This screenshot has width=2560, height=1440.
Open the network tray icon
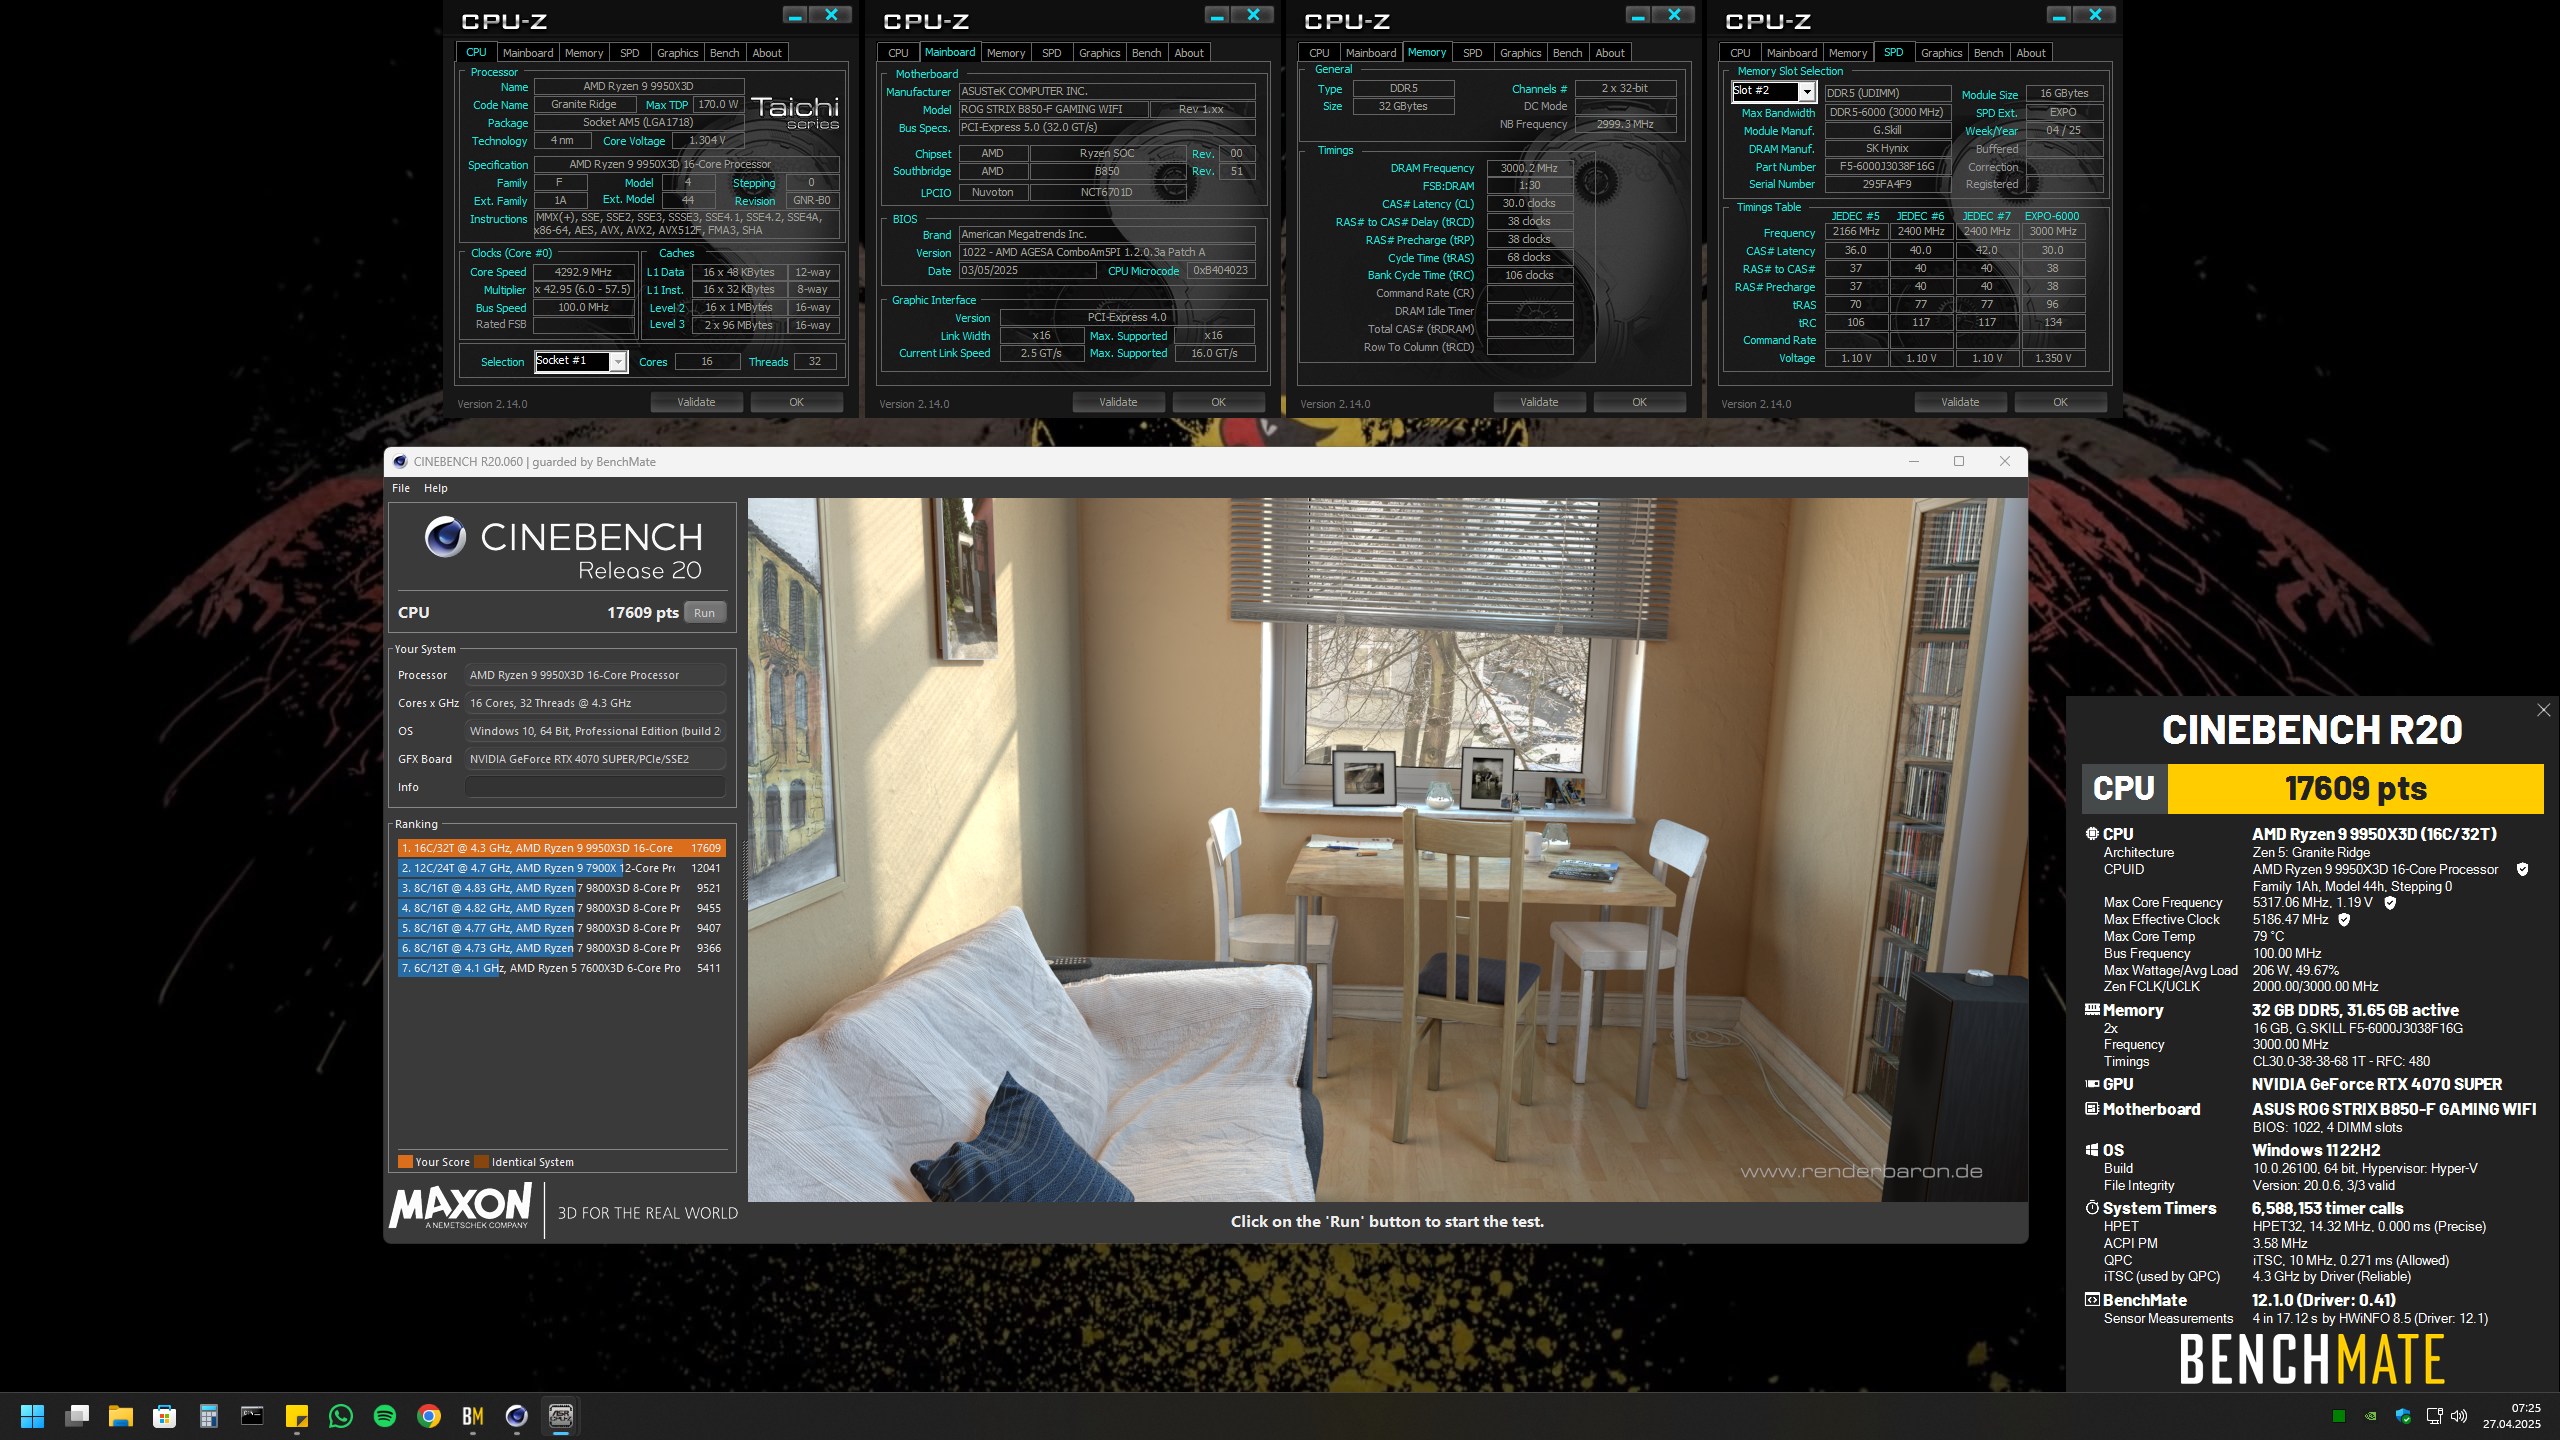[x=2434, y=1416]
